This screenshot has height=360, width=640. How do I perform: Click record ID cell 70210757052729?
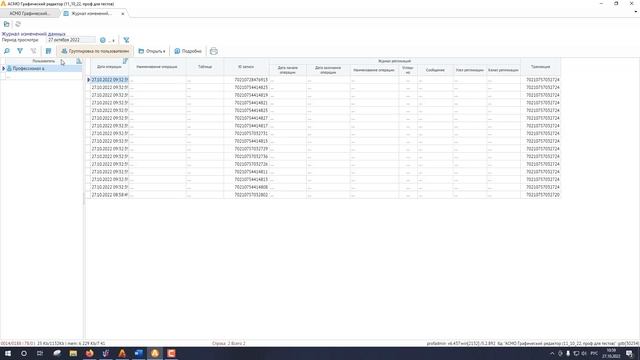(x=247, y=149)
